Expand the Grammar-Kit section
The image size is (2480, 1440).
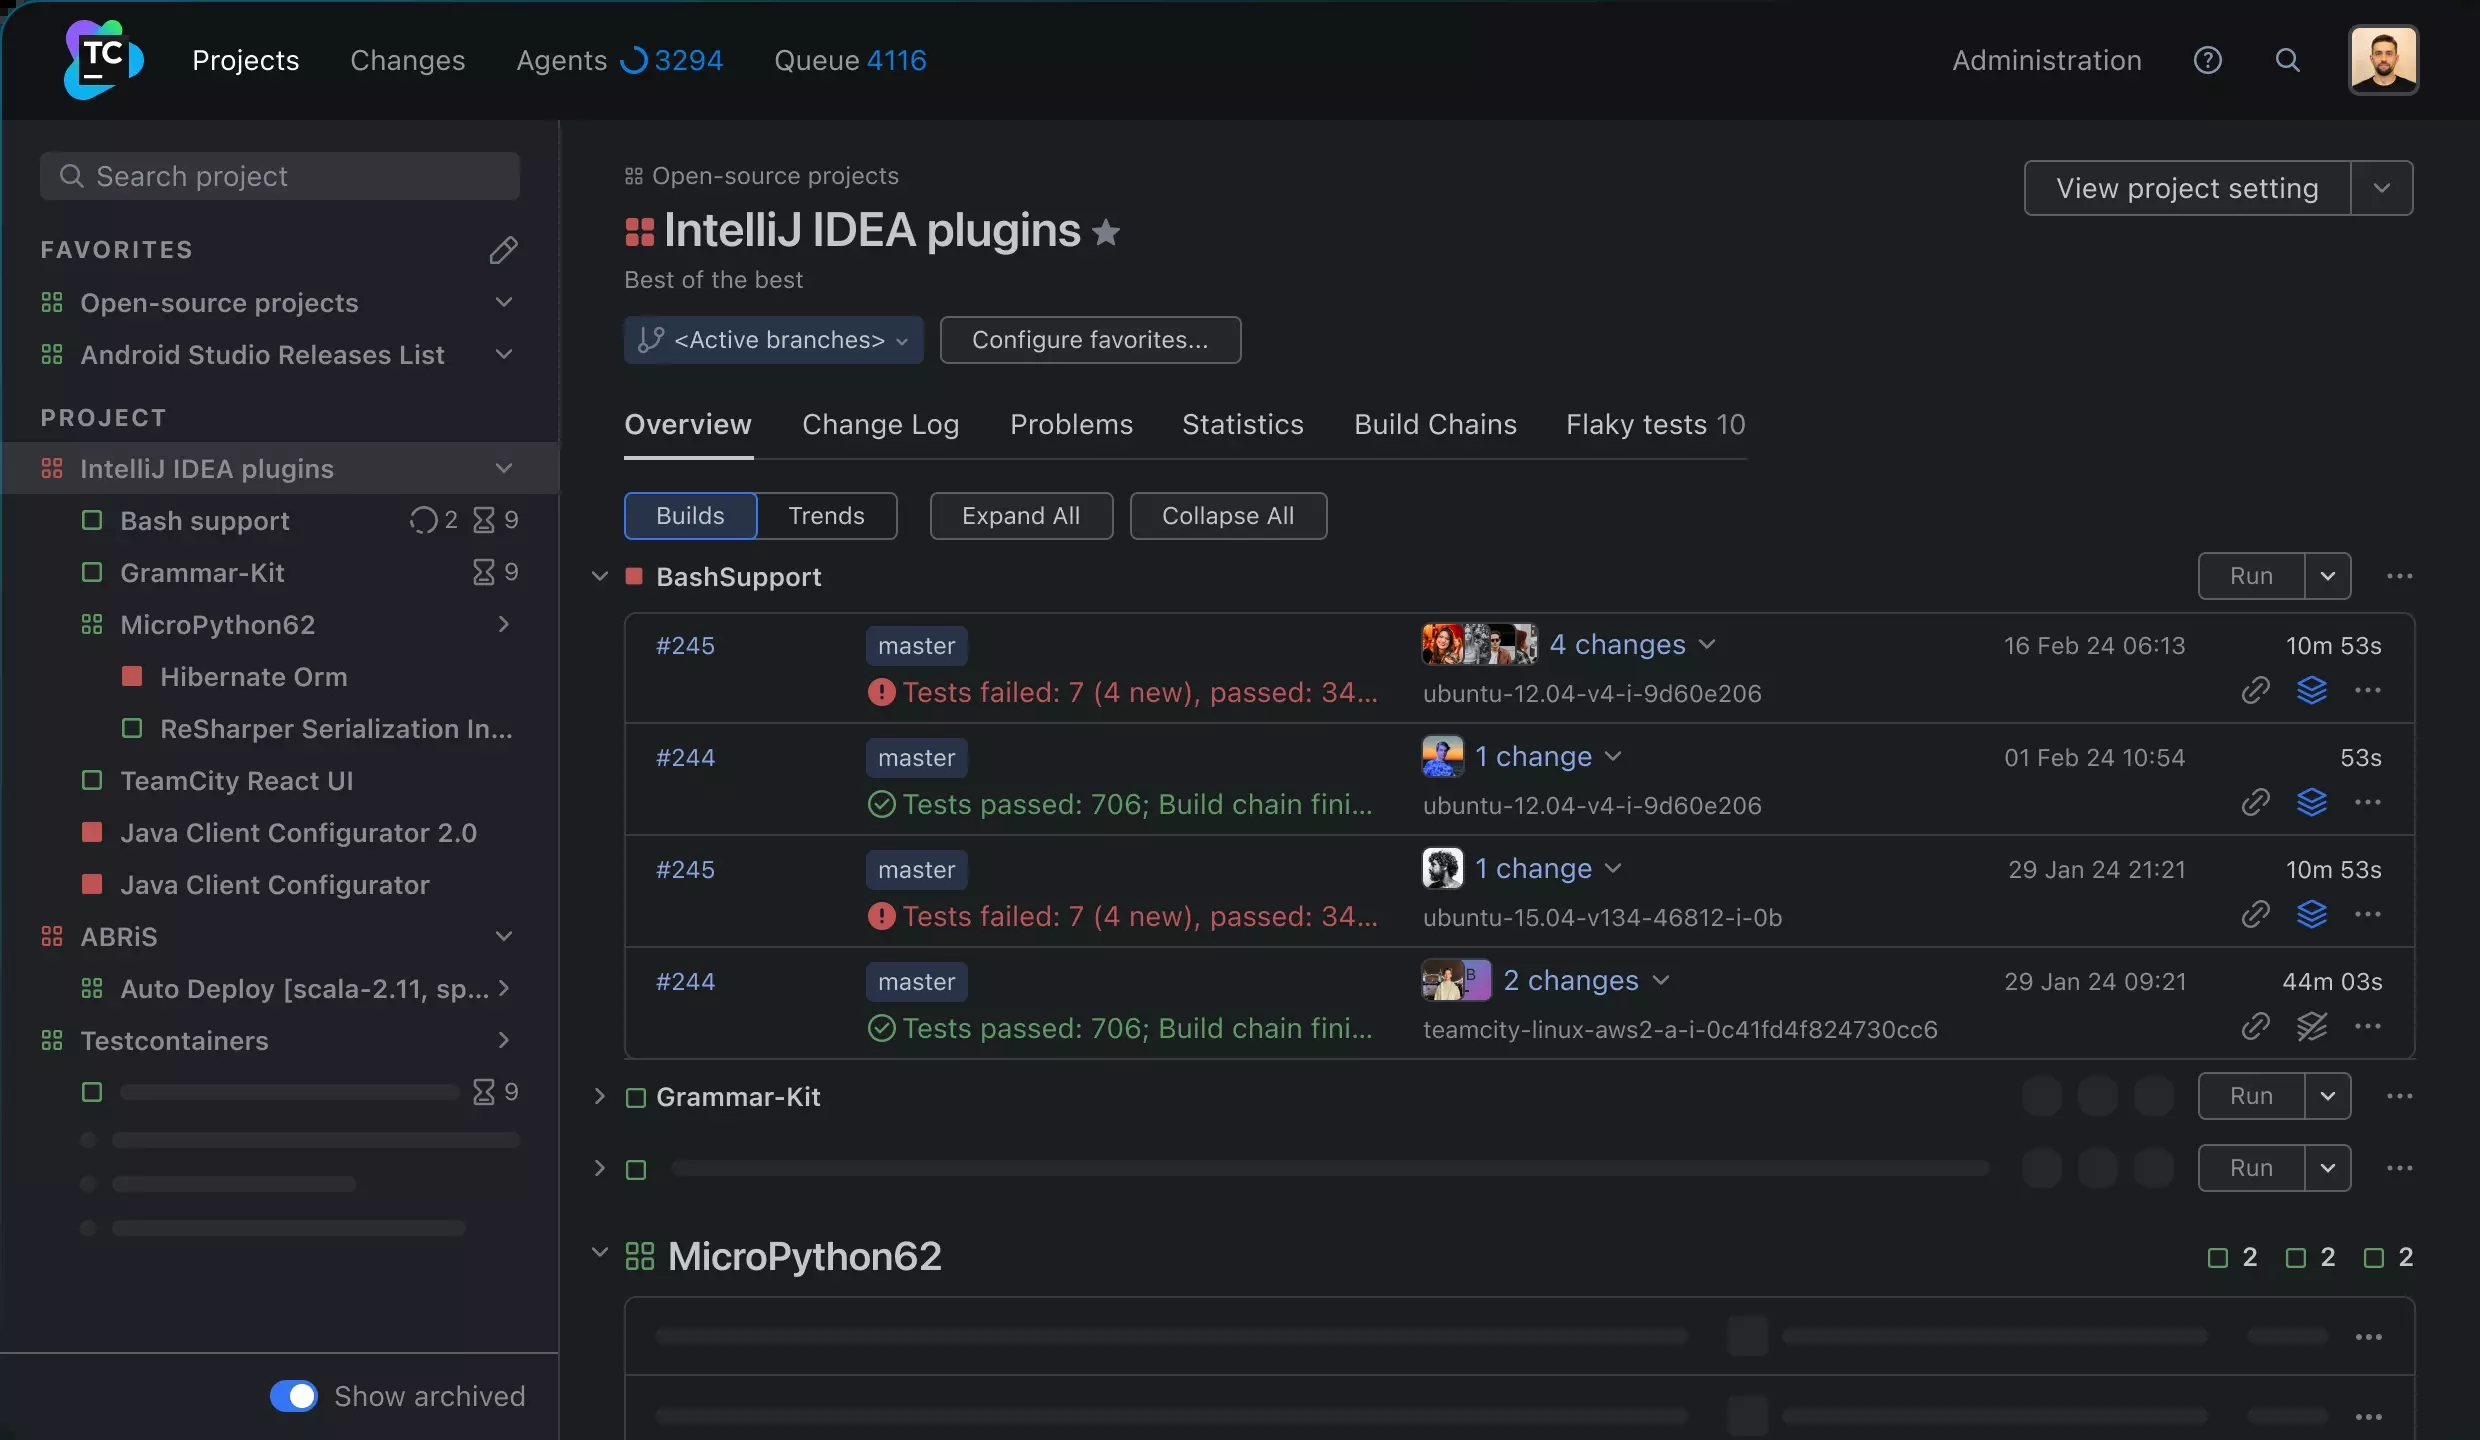point(599,1096)
